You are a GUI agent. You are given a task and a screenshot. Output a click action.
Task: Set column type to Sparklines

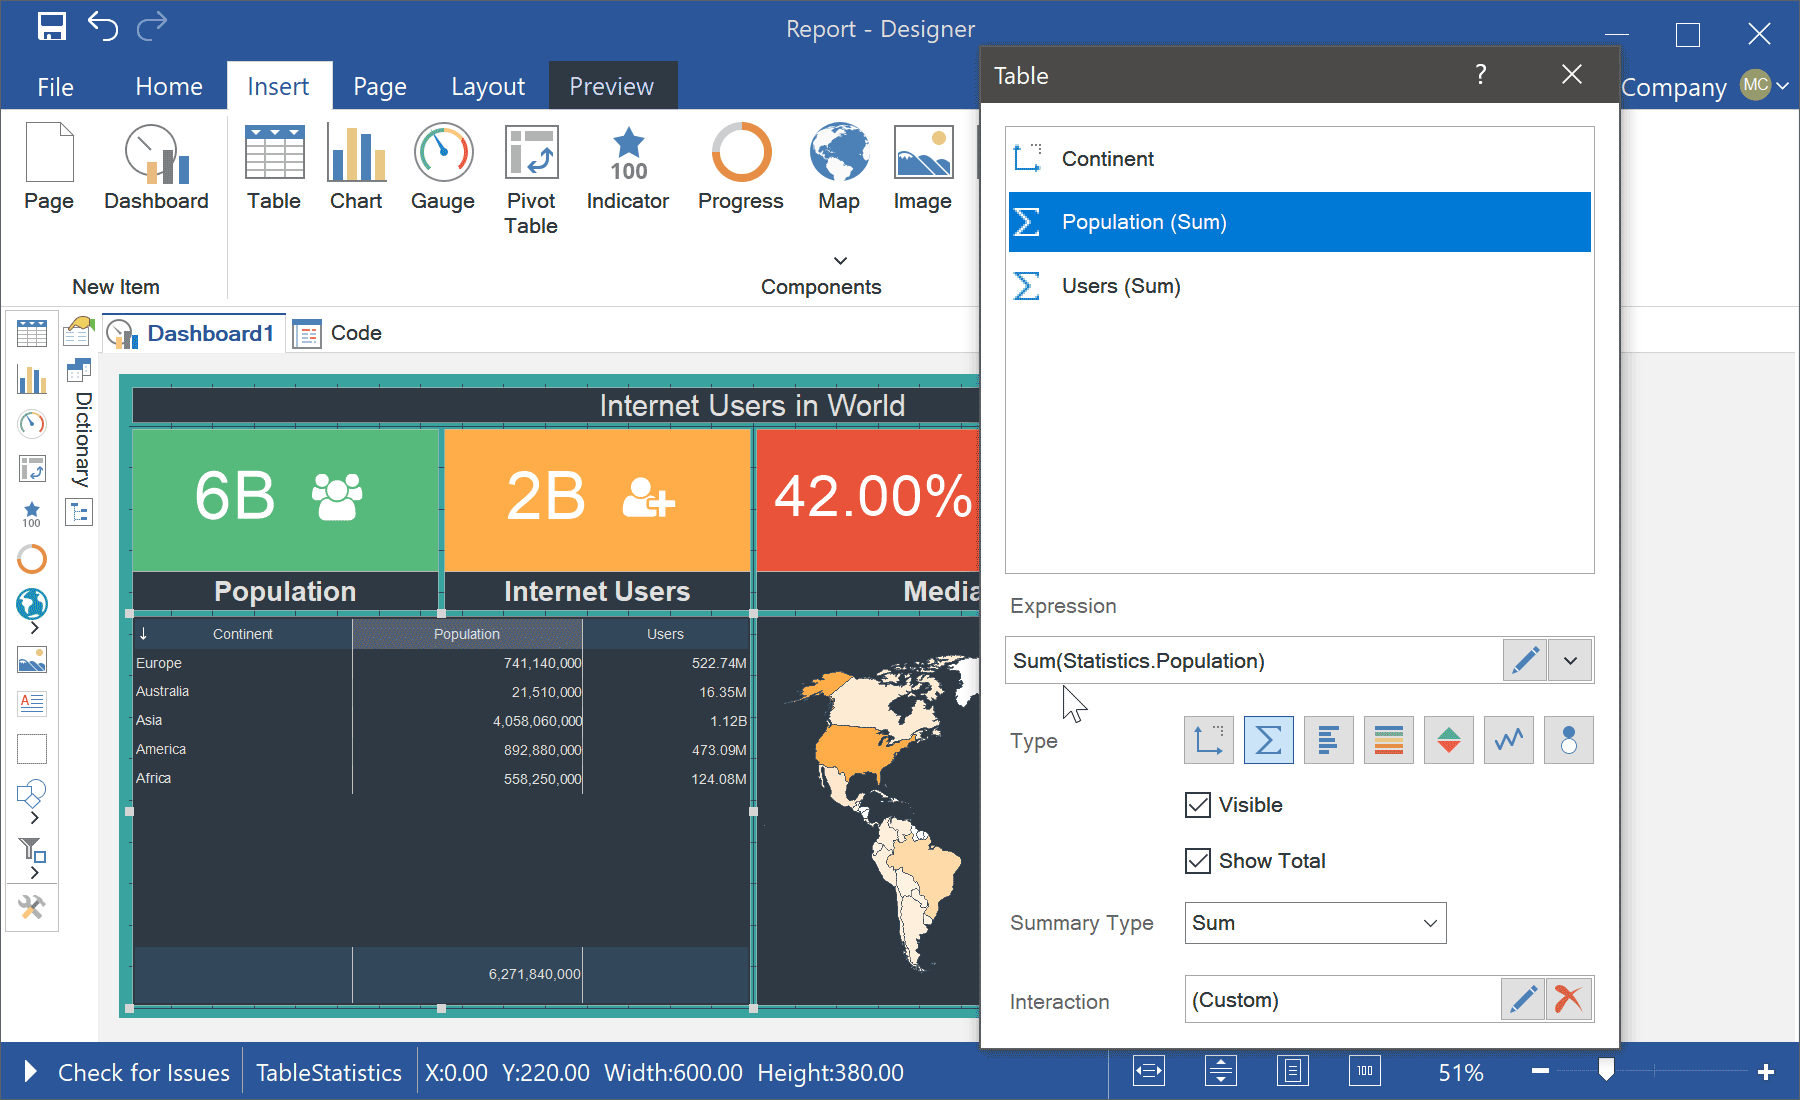(x=1509, y=740)
